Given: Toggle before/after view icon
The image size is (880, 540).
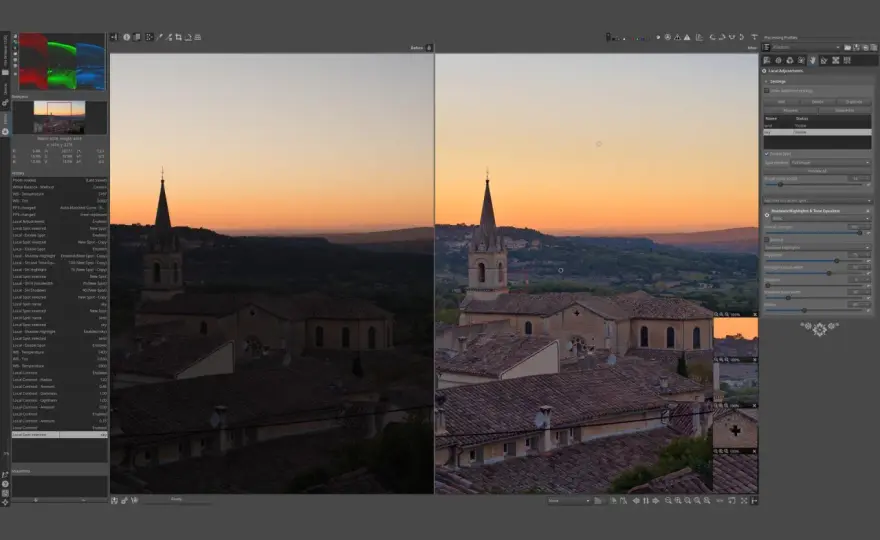Looking at the screenshot, I should [x=137, y=37].
